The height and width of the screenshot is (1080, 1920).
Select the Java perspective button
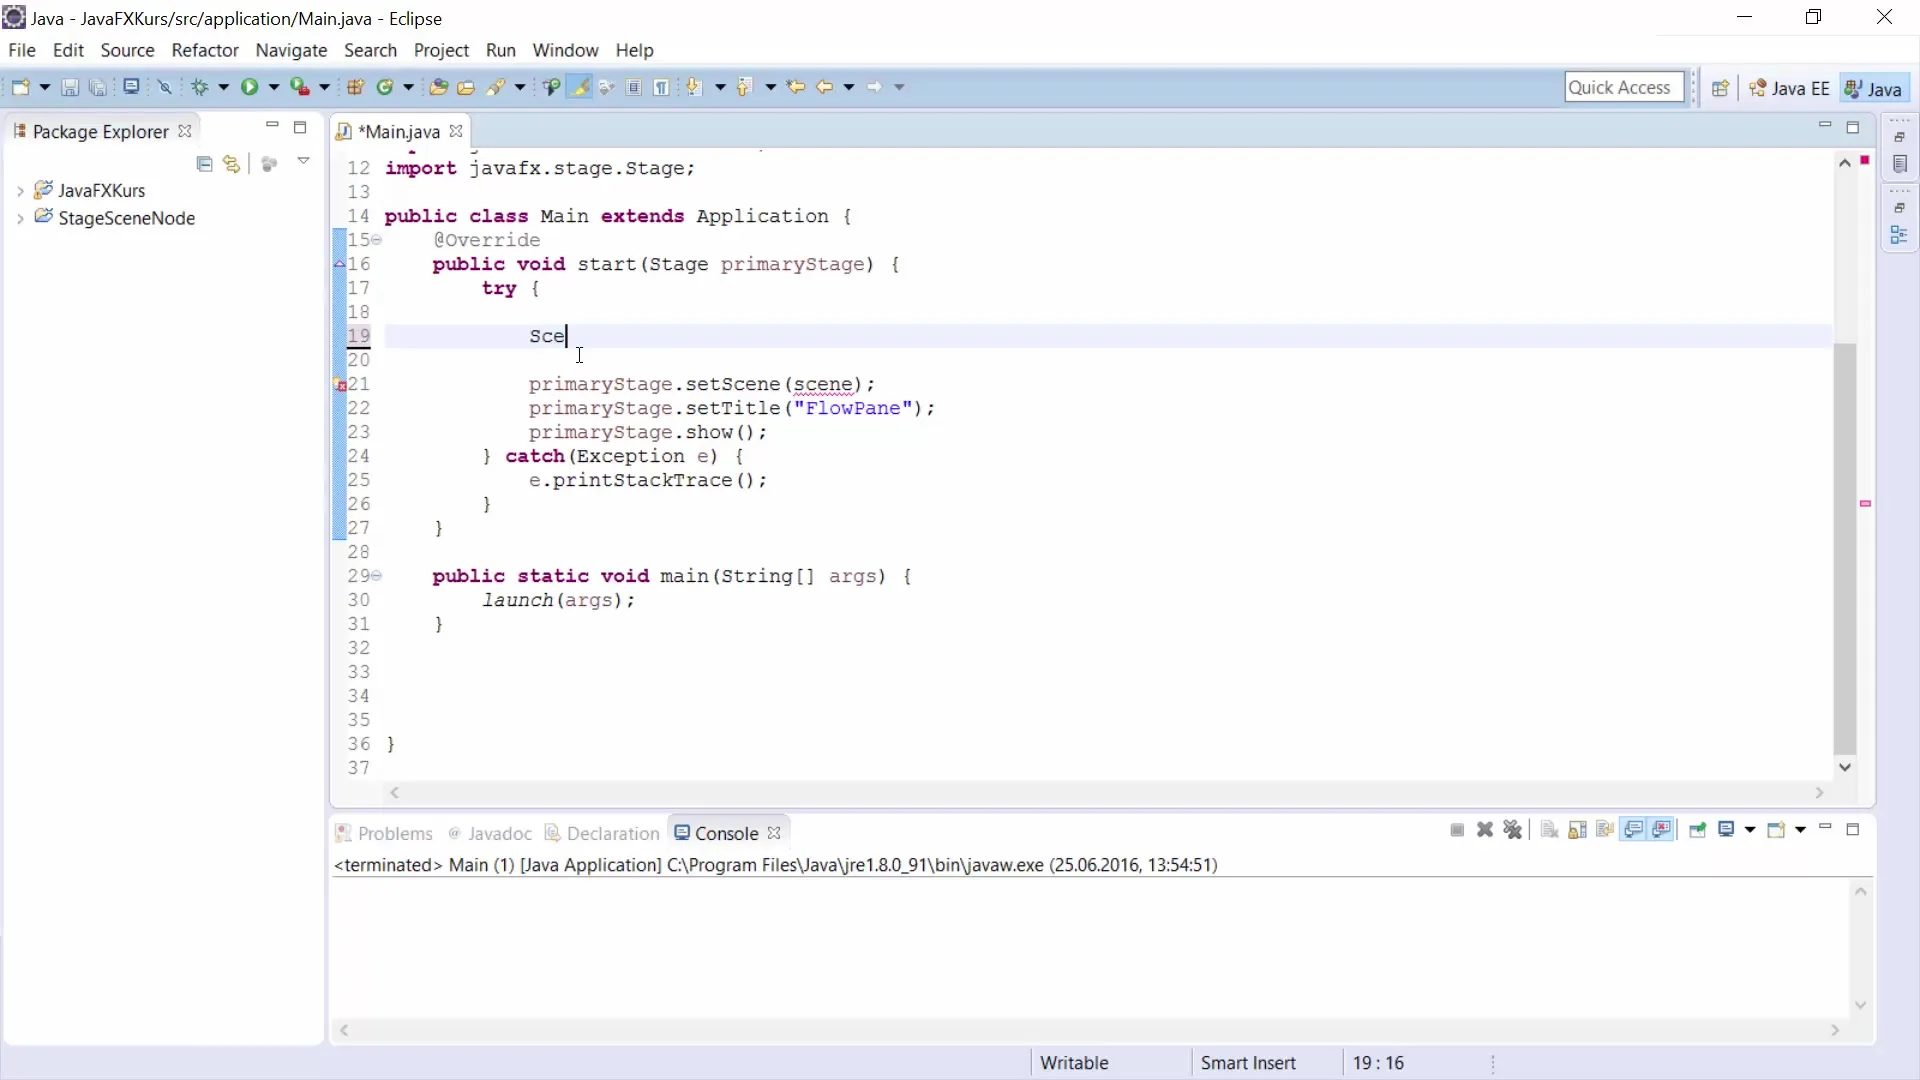(1875, 88)
